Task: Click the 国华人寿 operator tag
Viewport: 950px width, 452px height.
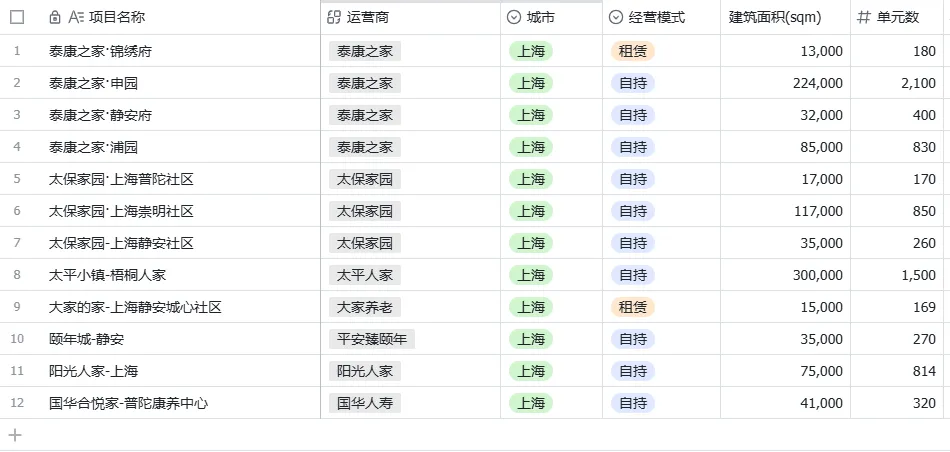Action: pyautogui.click(x=365, y=403)
